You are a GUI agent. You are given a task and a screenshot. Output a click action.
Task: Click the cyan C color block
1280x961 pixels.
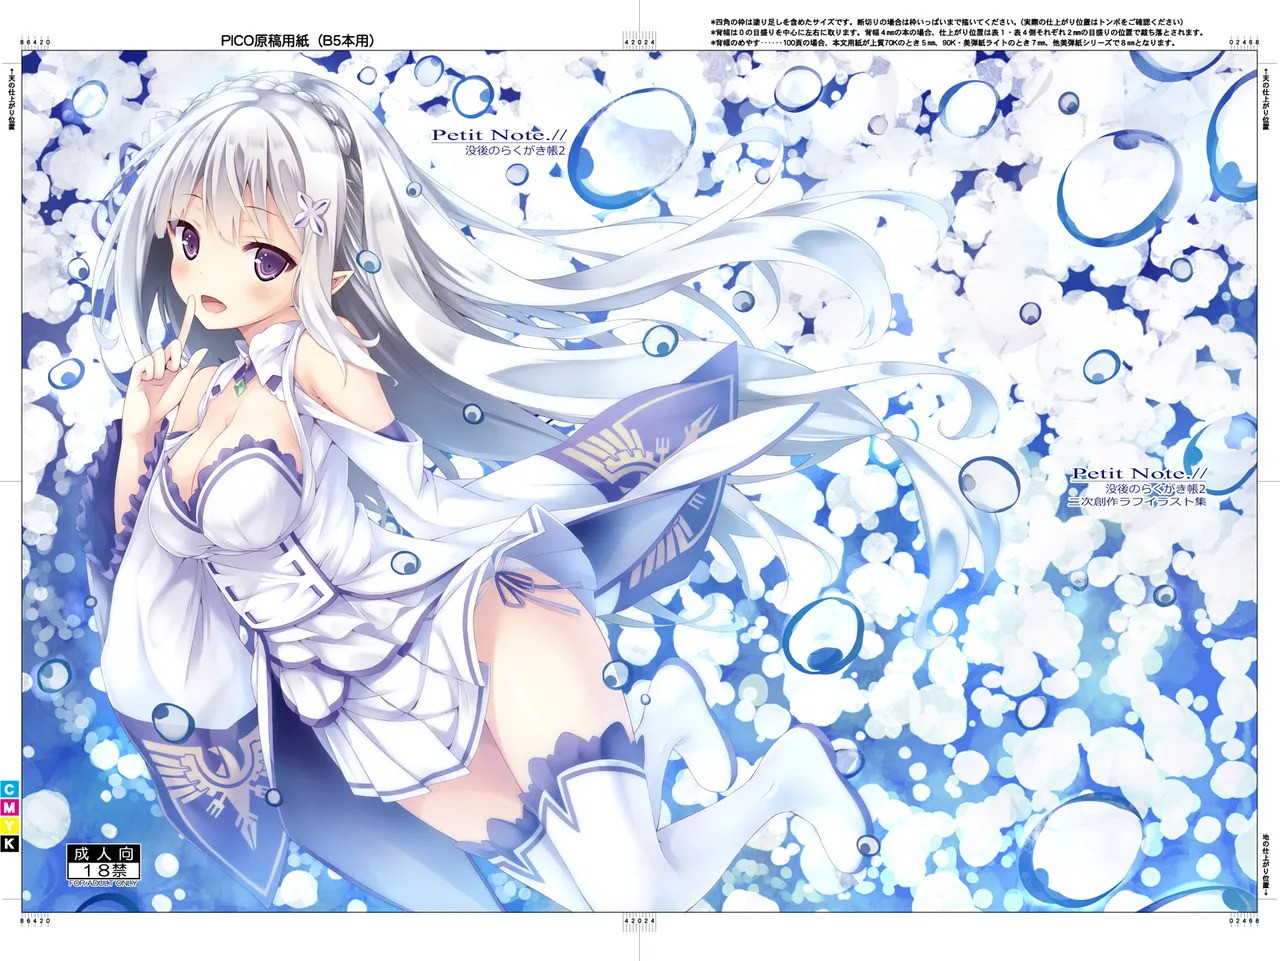click(9, 789)
